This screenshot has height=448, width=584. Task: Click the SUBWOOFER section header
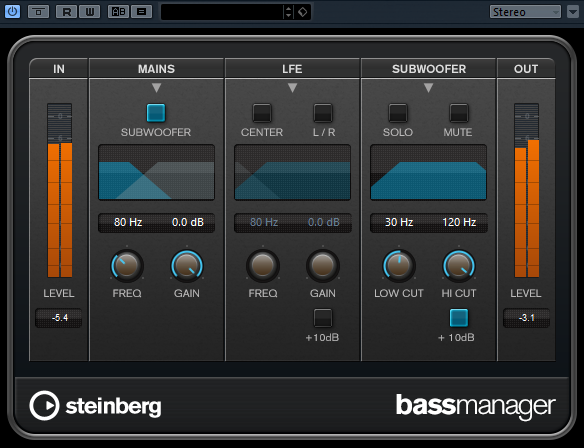pyautogui.click(x=428, y=69)
